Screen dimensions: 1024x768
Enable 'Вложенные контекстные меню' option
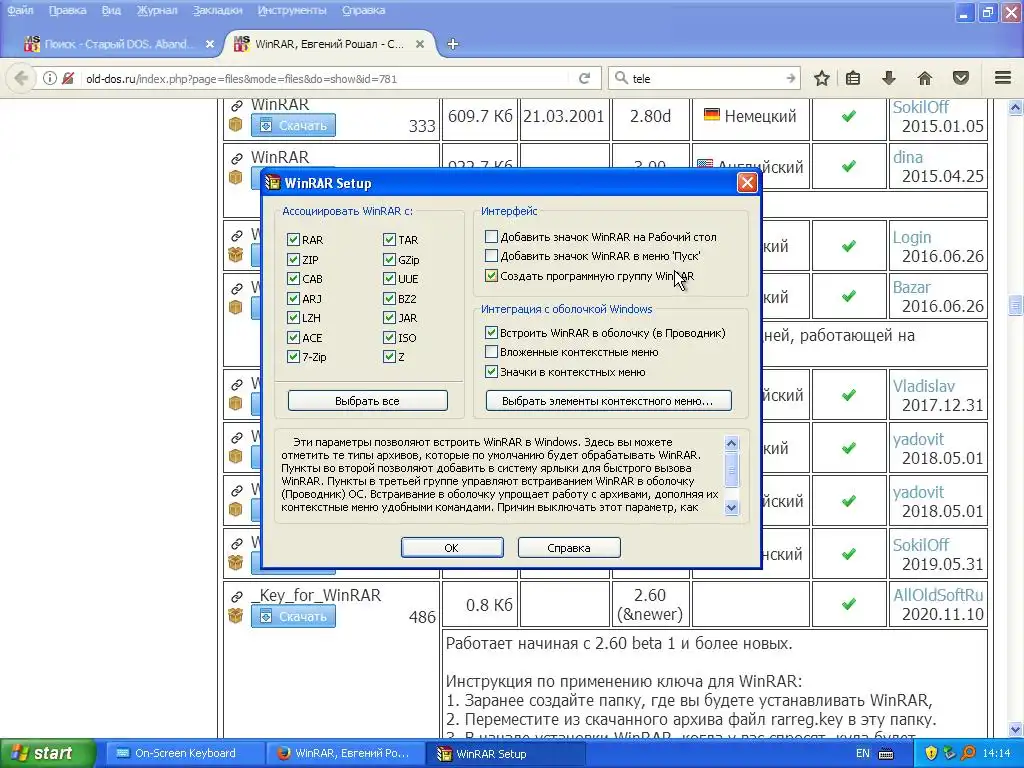(491, 352)
